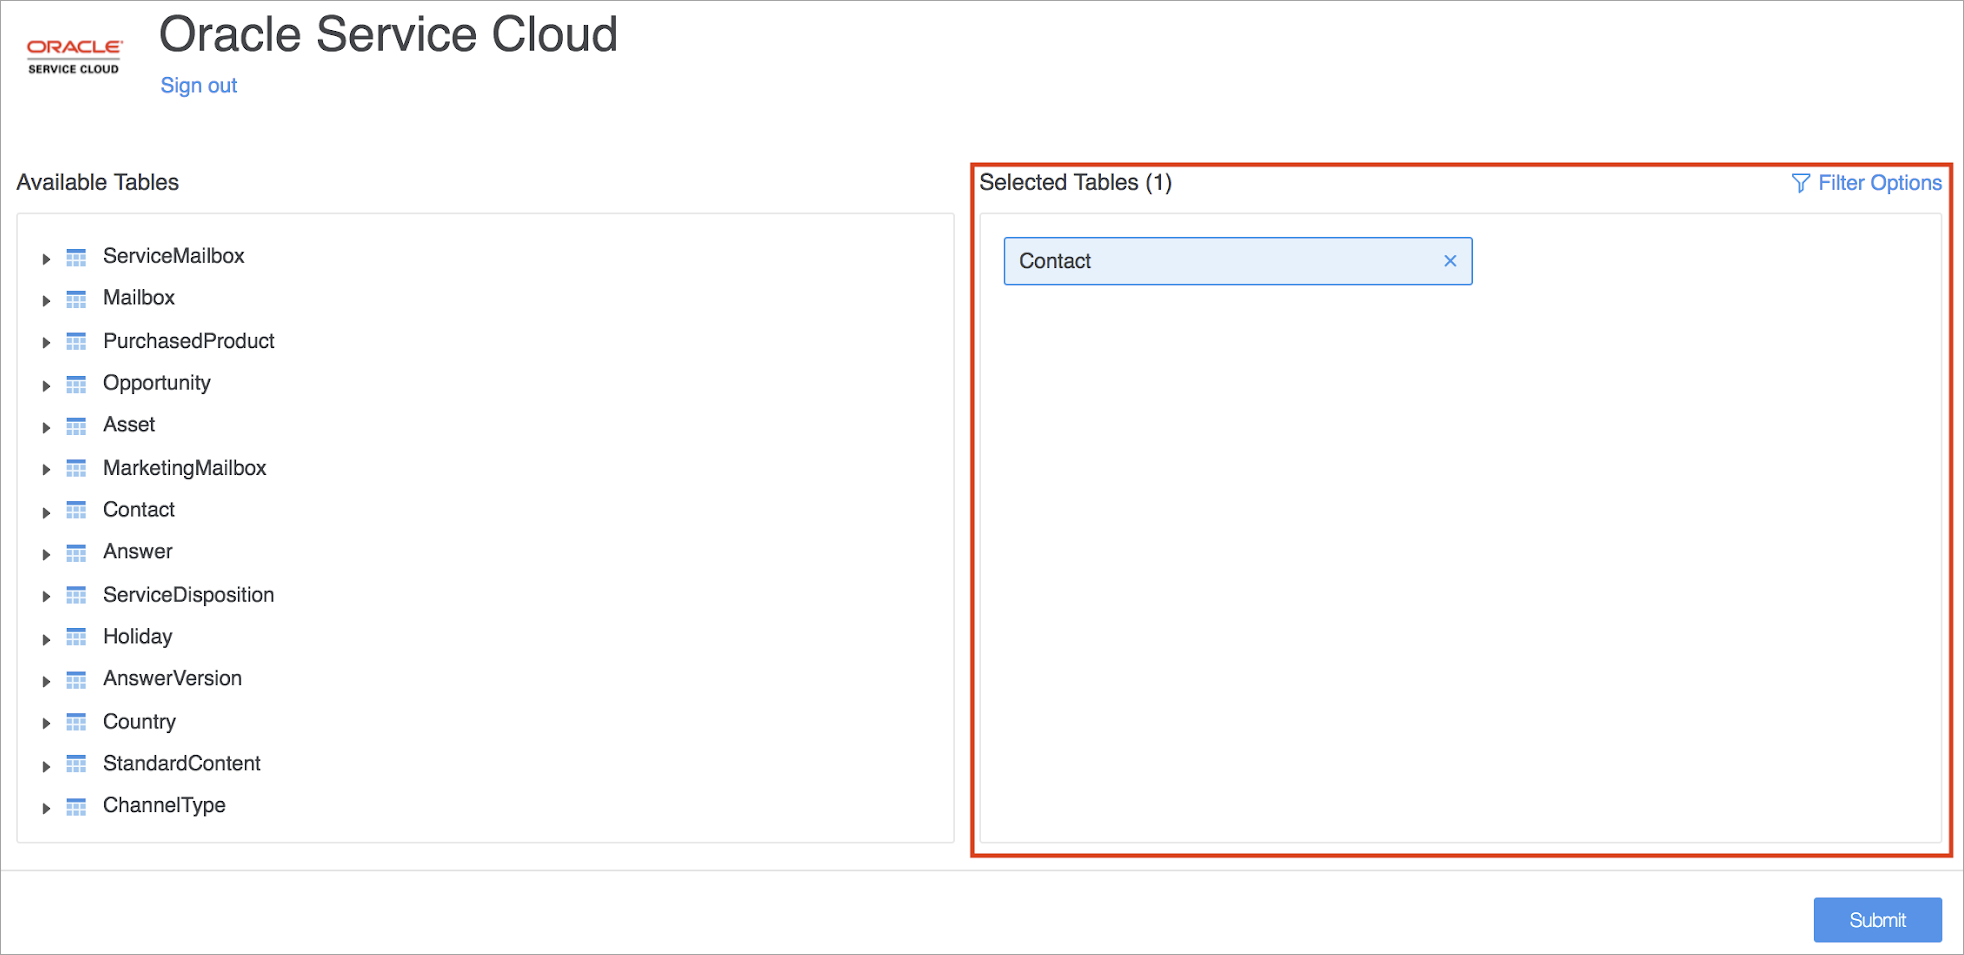Sign out of Oracle Service Cloud
This screenshot has height=955, width=1964.
coord(199,86)
